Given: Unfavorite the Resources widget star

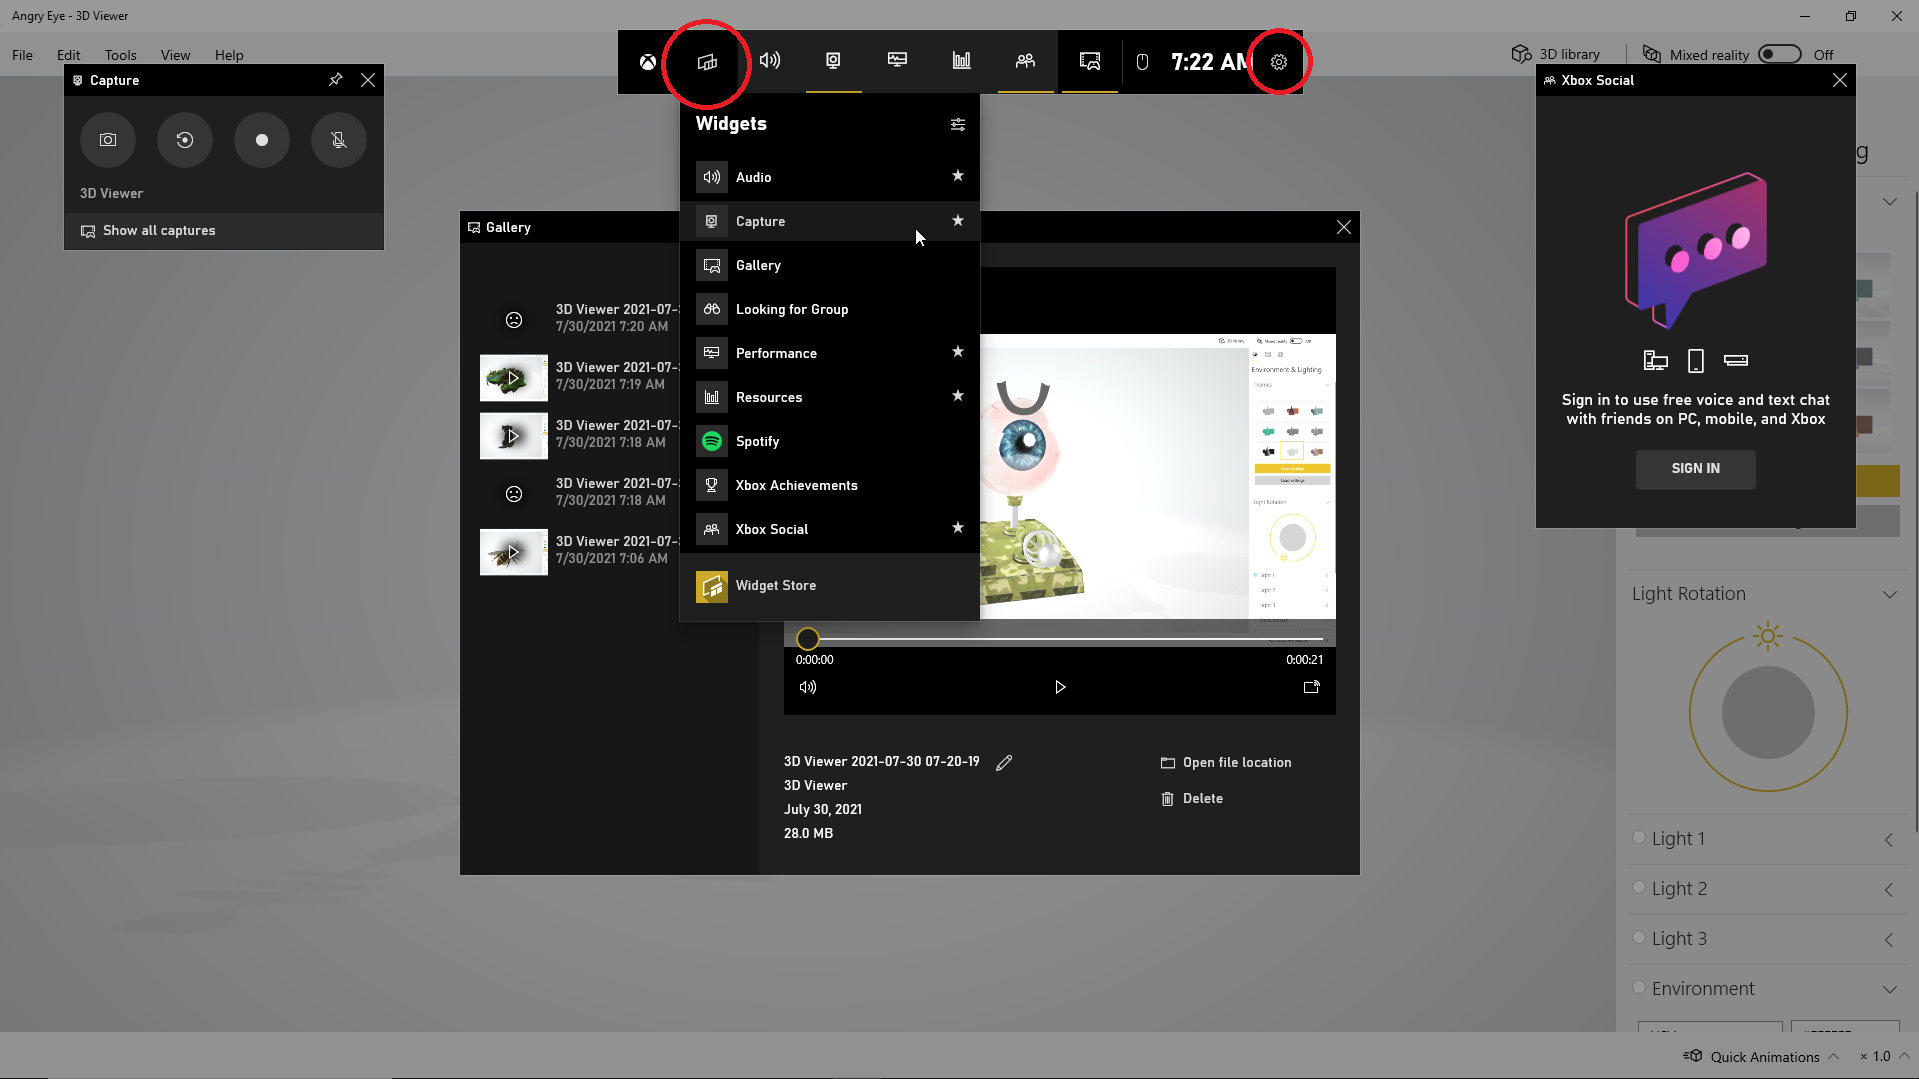Looking at the screenshot, I should pyautogui.click(x=958, y=396).
